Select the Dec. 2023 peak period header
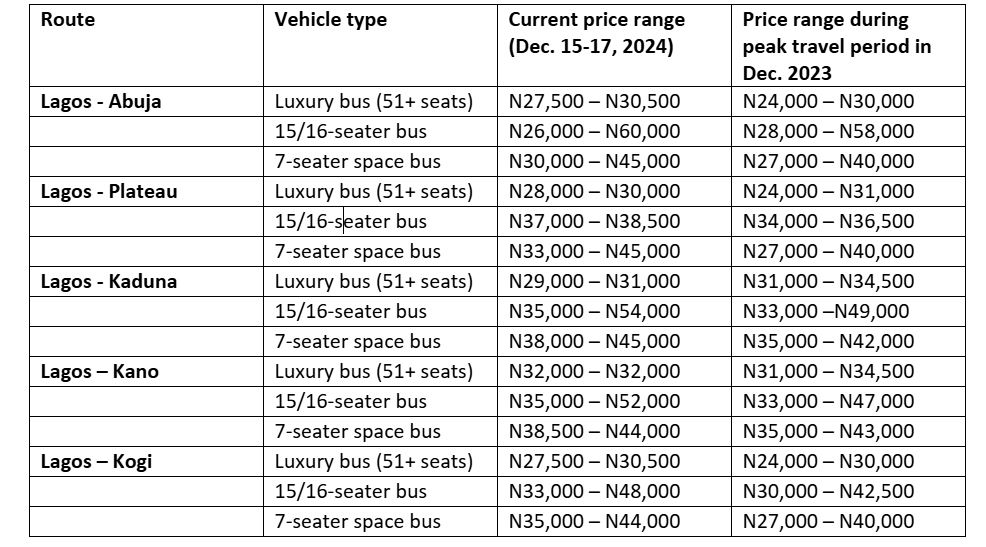The height and width of the screenshot is (547, 986). pyautogui.click(x=837, y=46)
